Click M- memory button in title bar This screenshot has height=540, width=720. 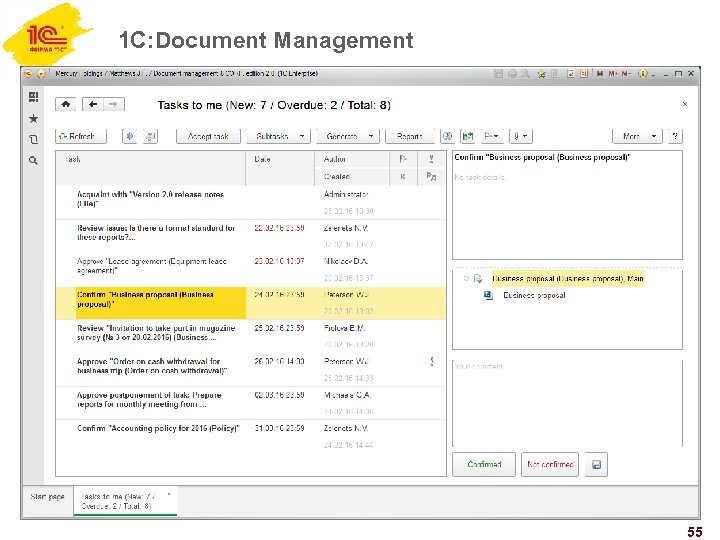click(x=626, y=73)
